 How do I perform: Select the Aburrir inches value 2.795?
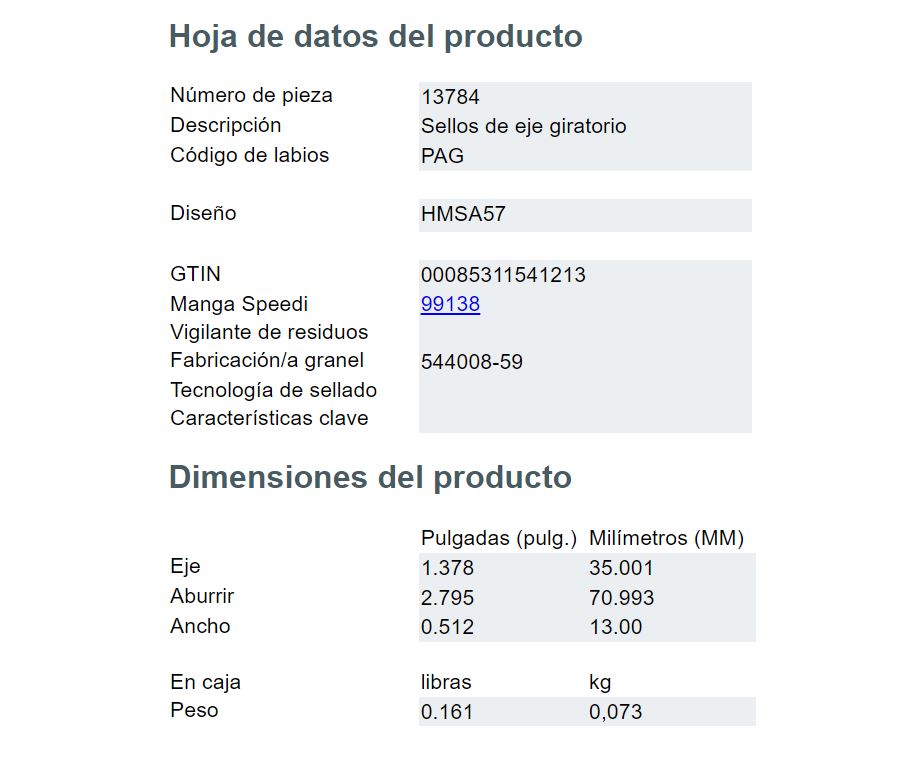(x=447, y=597)
